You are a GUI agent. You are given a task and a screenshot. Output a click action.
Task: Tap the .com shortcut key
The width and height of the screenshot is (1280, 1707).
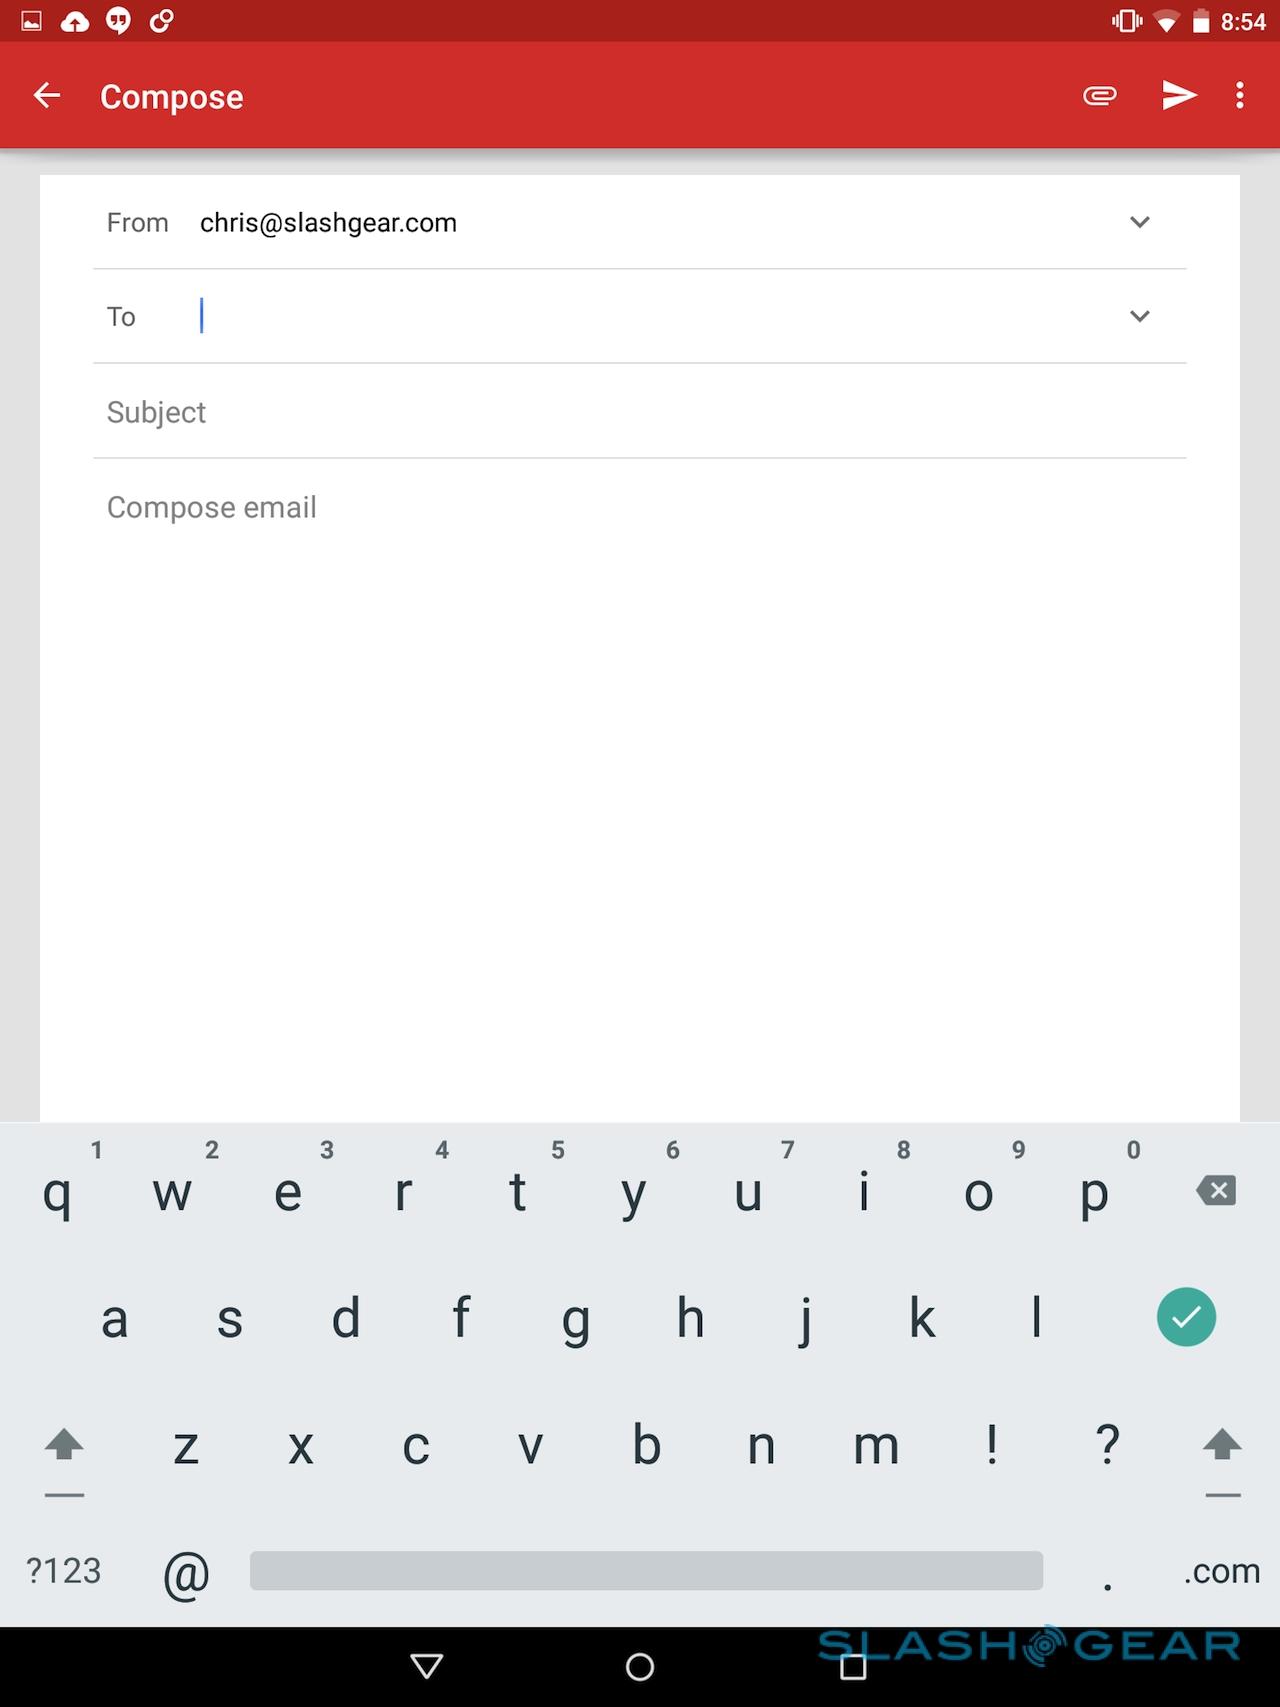[x=1221, y=1571]
